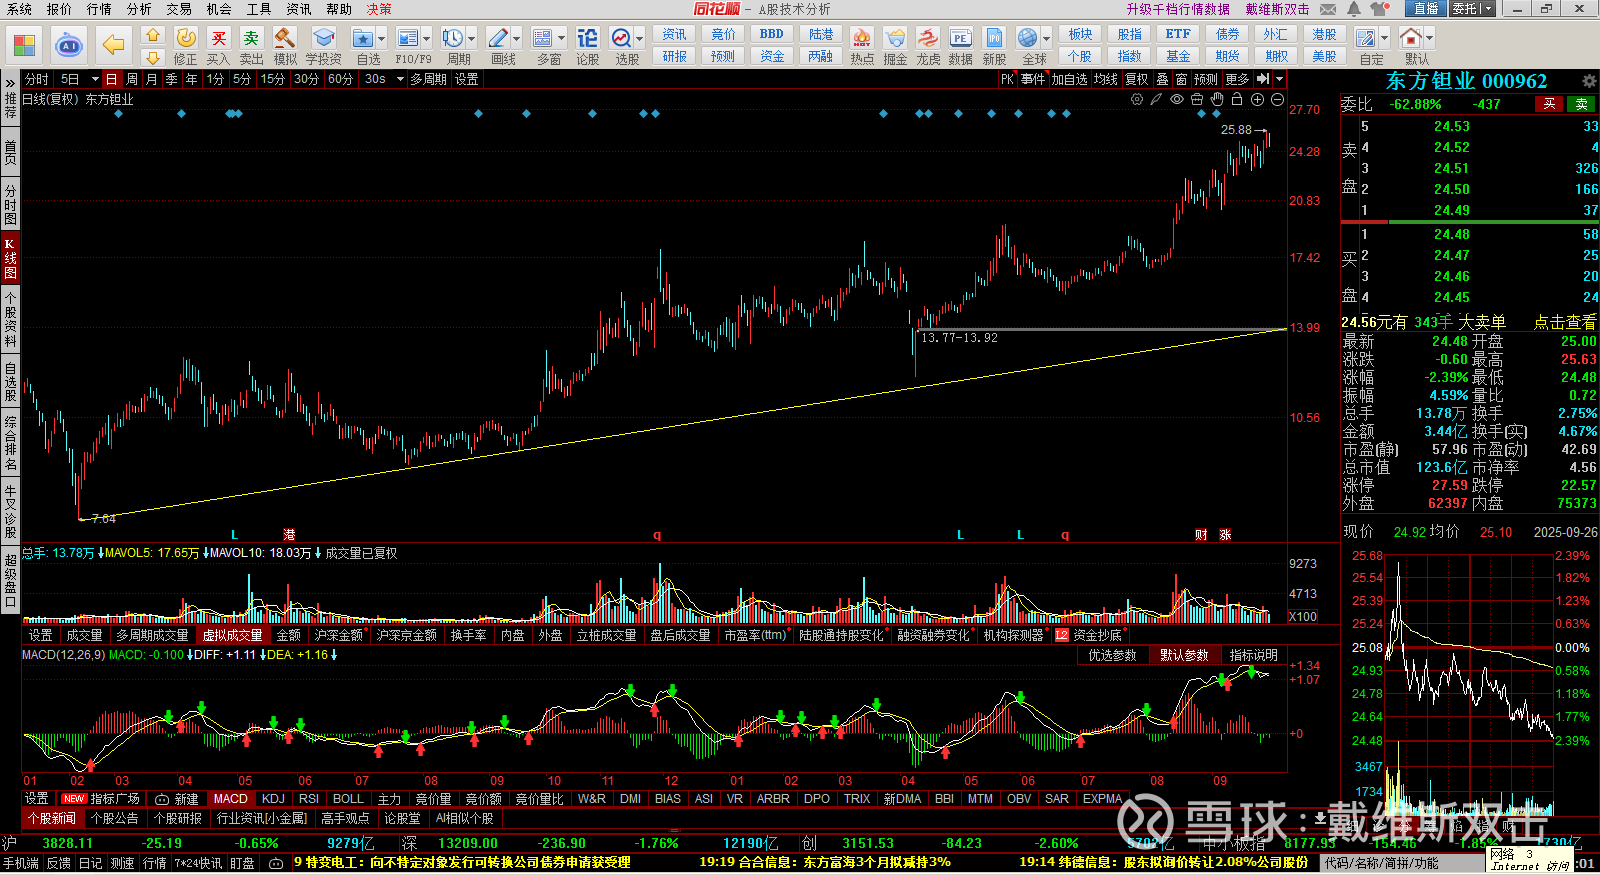
Task: Open the 论股 discussion icon
Action: 587,38
